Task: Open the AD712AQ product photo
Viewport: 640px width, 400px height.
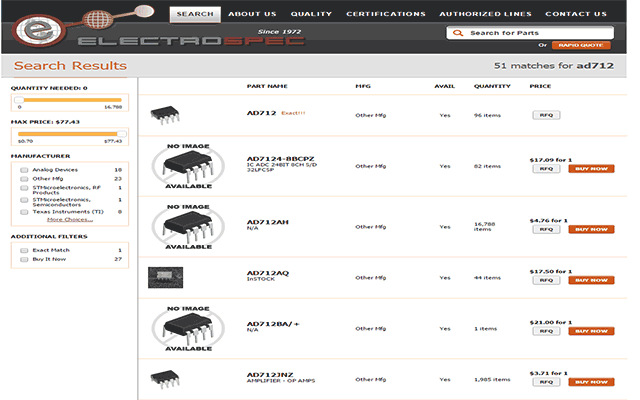Action: (x=165, y=278)
